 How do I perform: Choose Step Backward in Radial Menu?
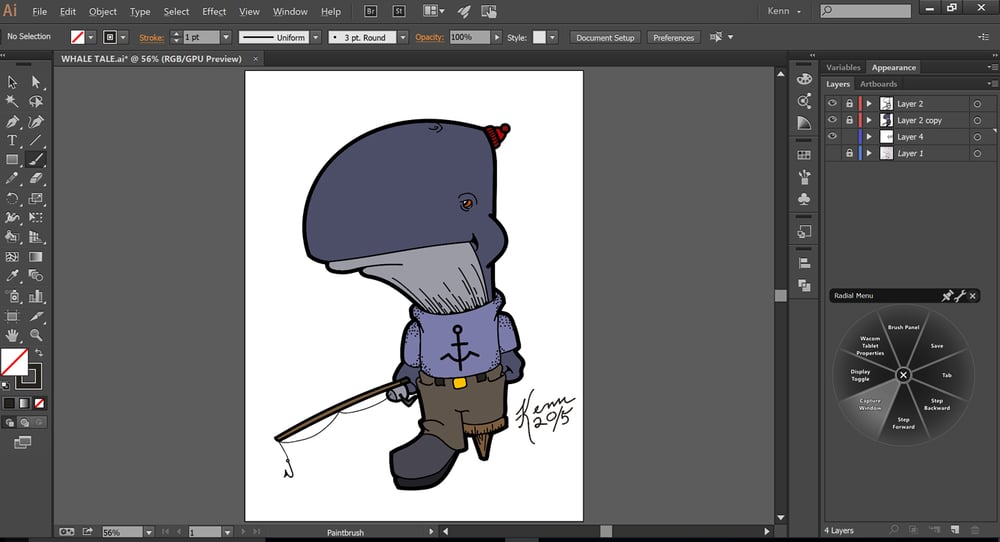(x=937, y=404)
